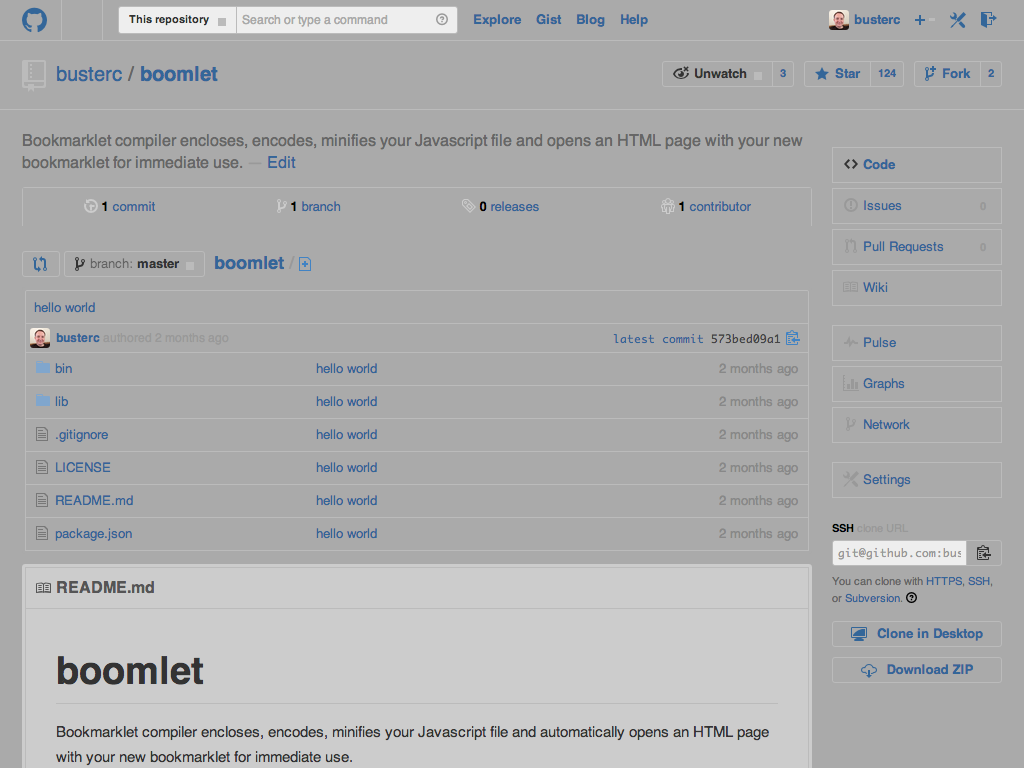
Task: Click the lib folder icon
Action: pyautogui.click(x=42, y=400)
